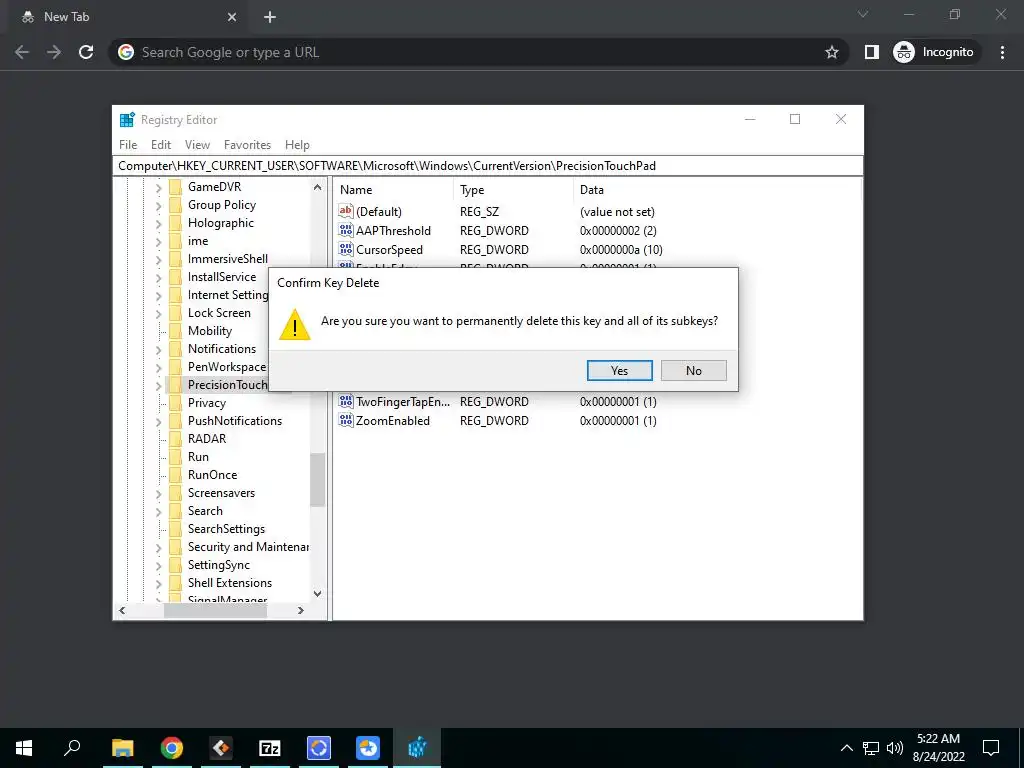Screen dimensions: 1024x768
Task: Expand the PushNotifications key
Action: (158, 422)
